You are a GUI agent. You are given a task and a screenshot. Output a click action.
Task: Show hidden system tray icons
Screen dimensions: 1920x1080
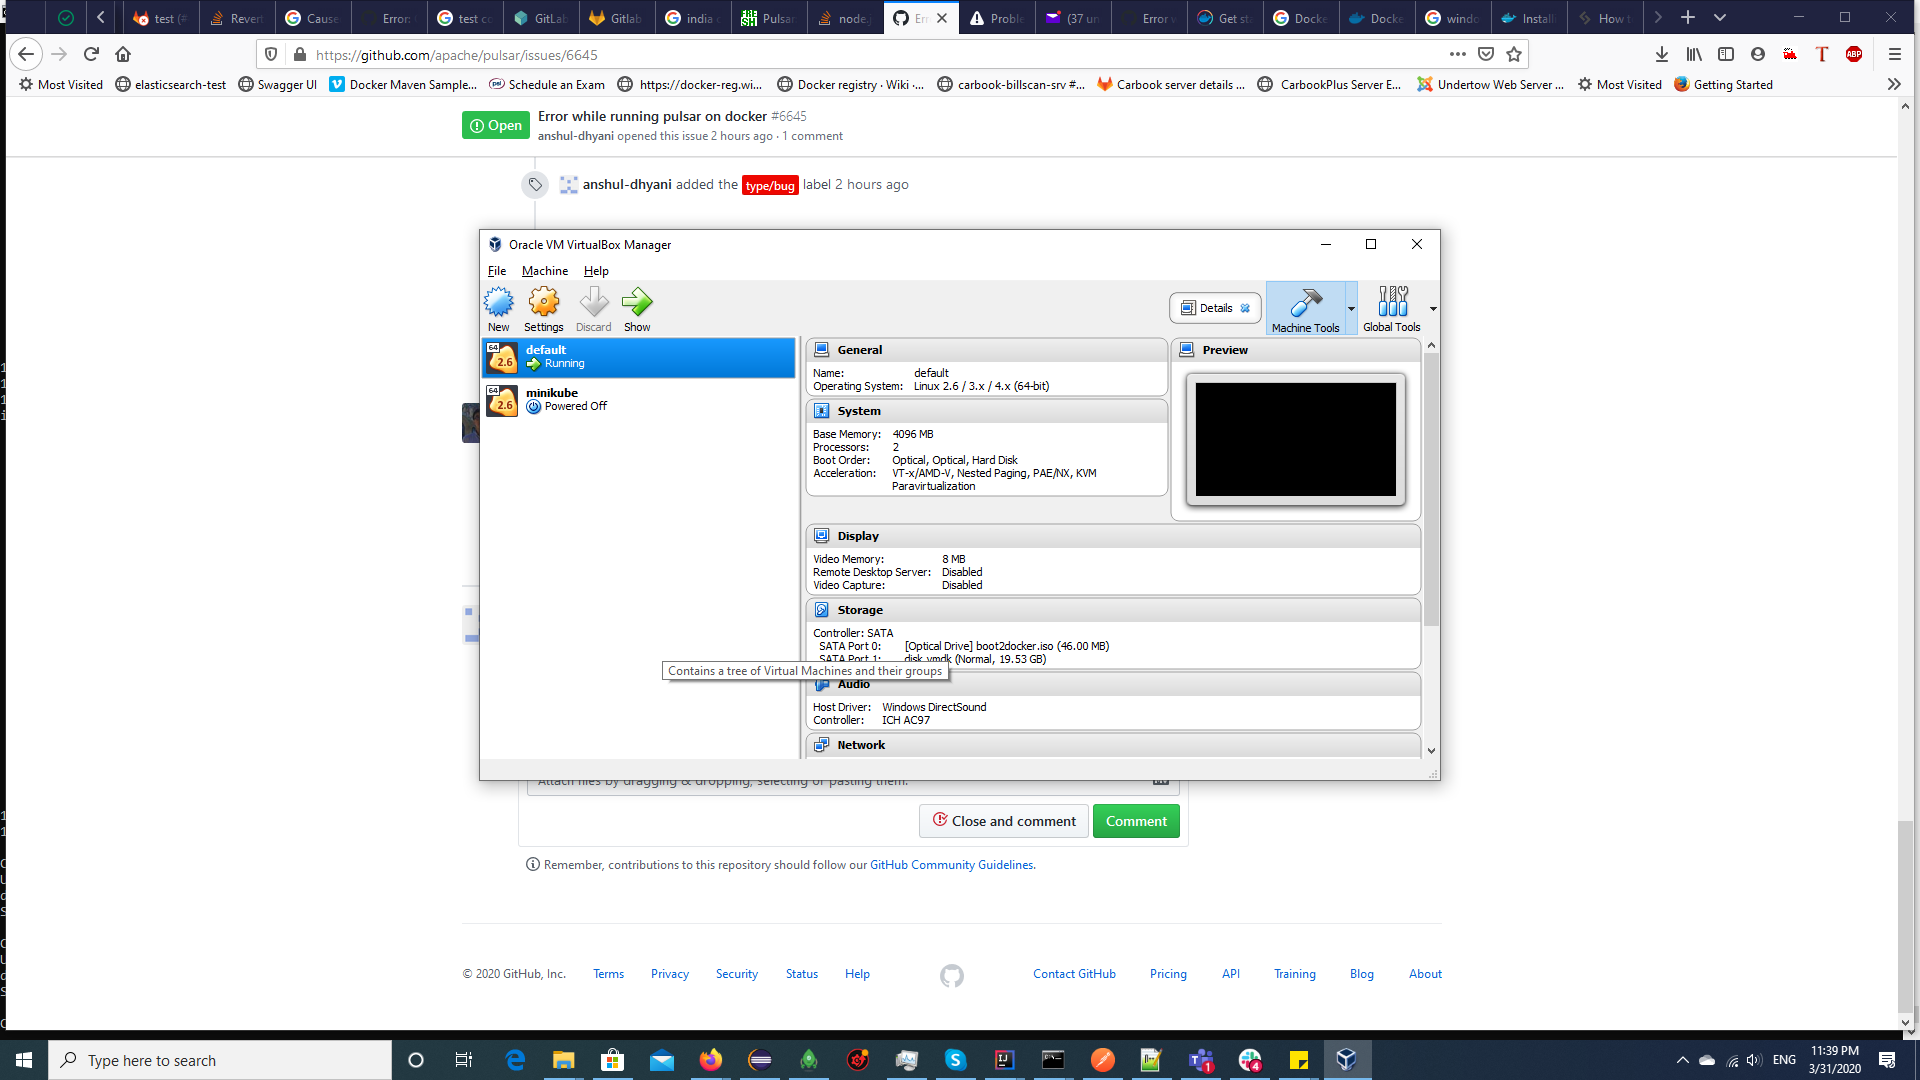click(x=1682, y=1060)
